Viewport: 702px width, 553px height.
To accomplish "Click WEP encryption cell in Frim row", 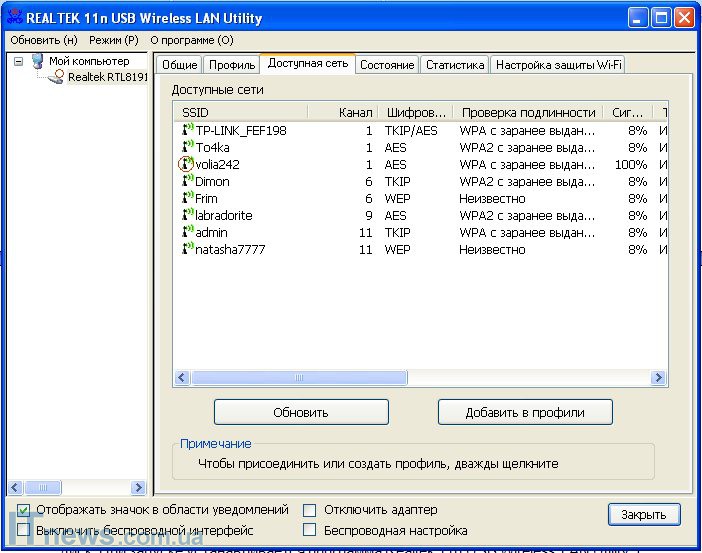I will (397, 198).
